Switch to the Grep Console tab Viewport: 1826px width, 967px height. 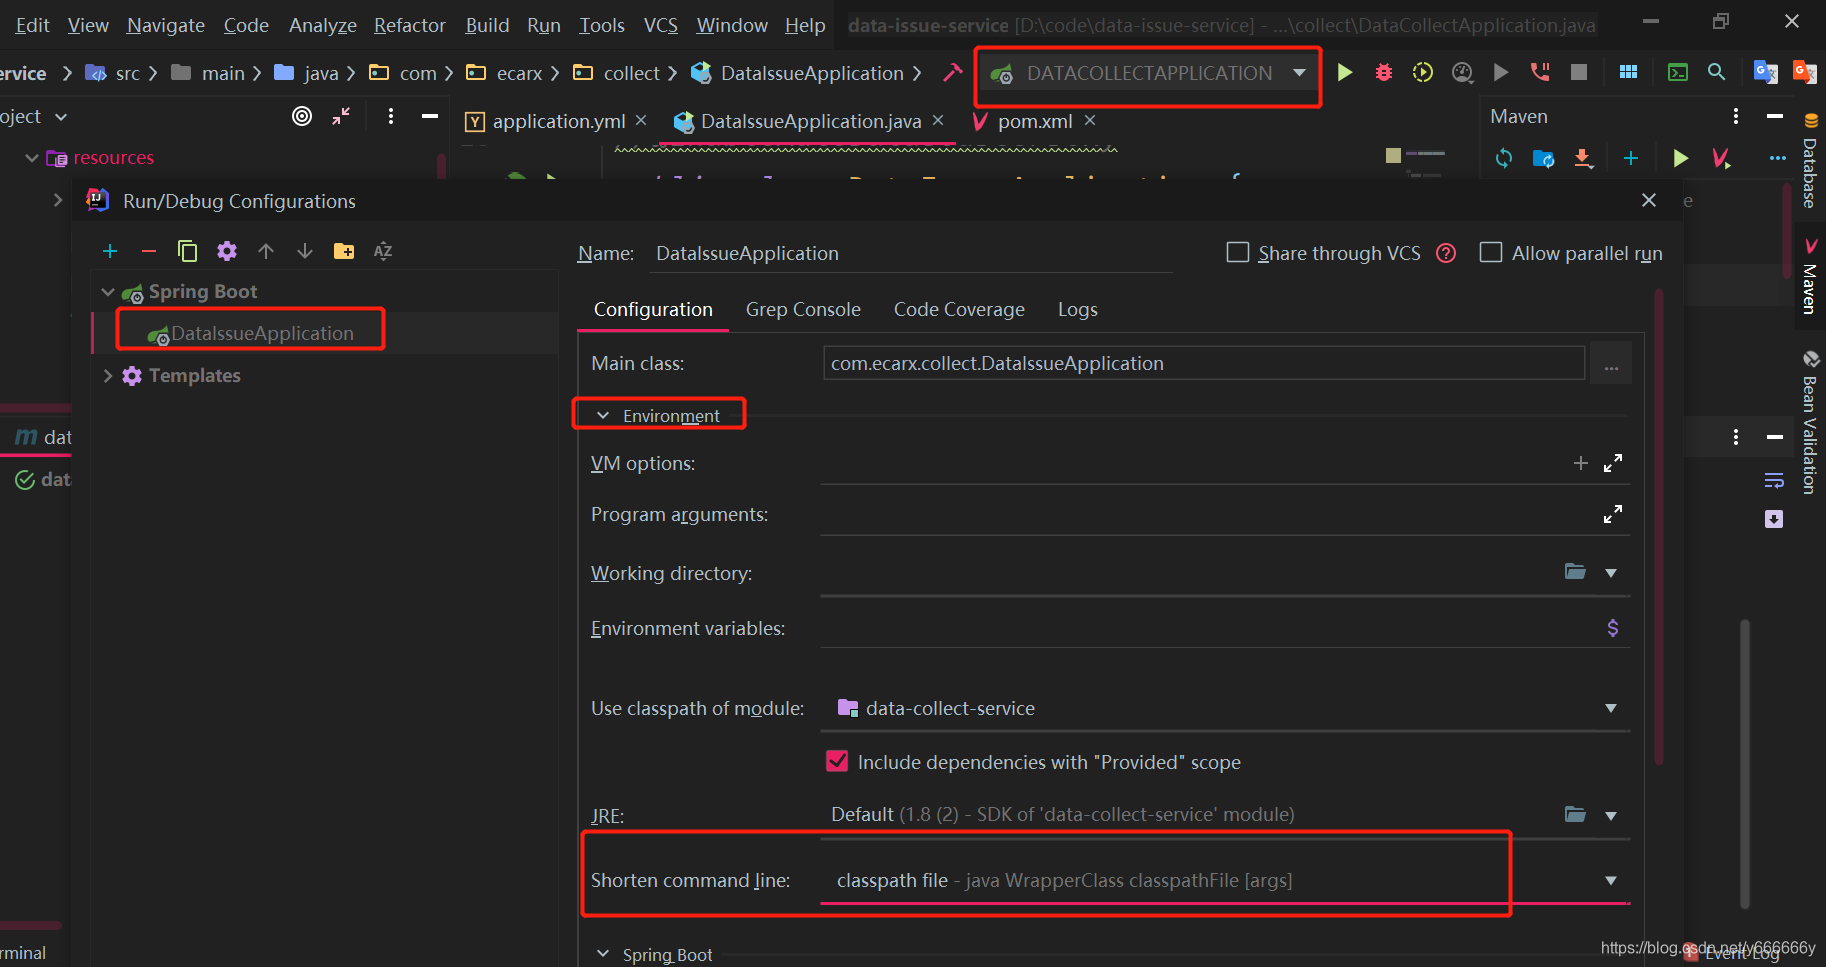[803, 309]
